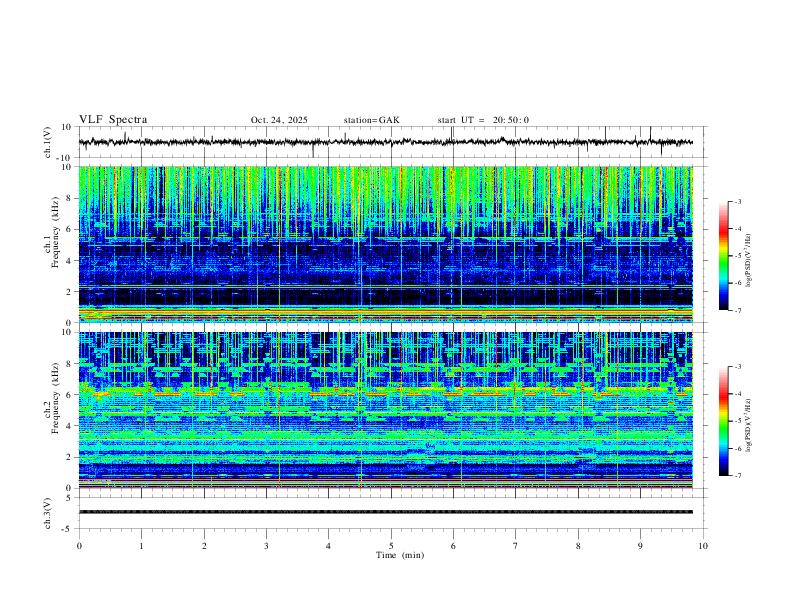Viewport: 792px width, 612px height.
Task: Click the 'Time (min)' axis title
Action: tap(400, 555)
